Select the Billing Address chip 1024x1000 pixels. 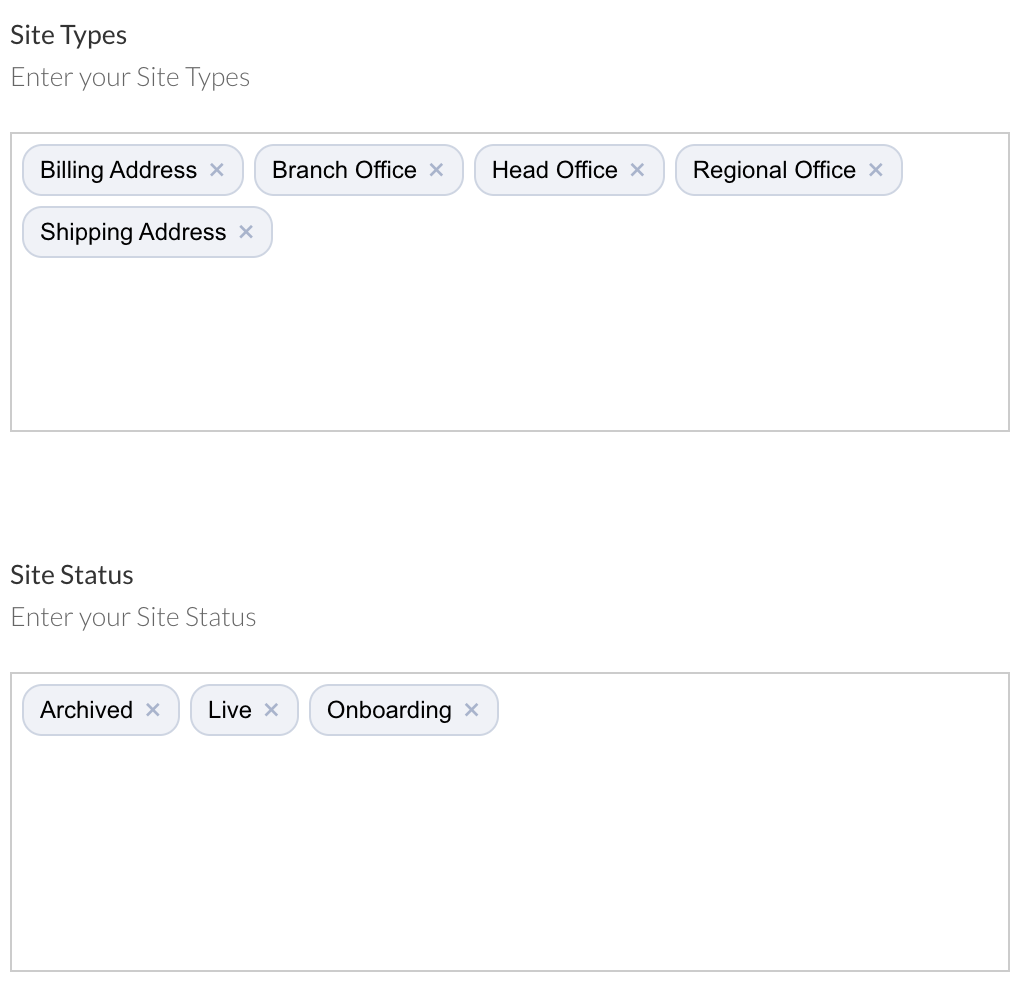tap(118, 170)
